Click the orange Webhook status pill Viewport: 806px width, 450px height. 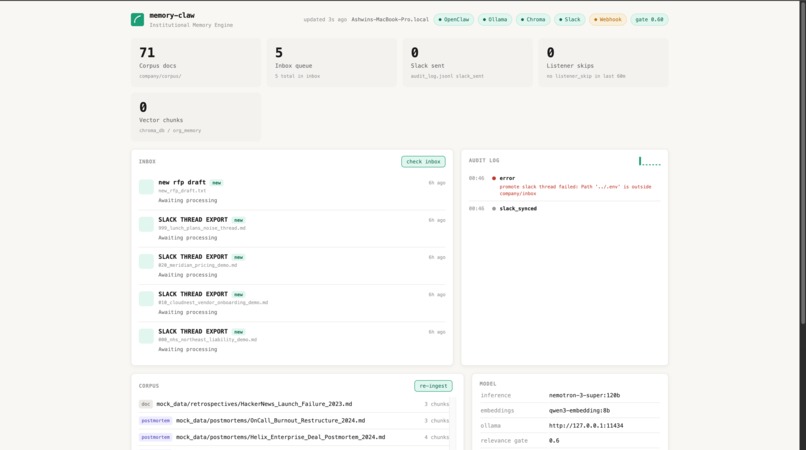[x=608, y=20]
